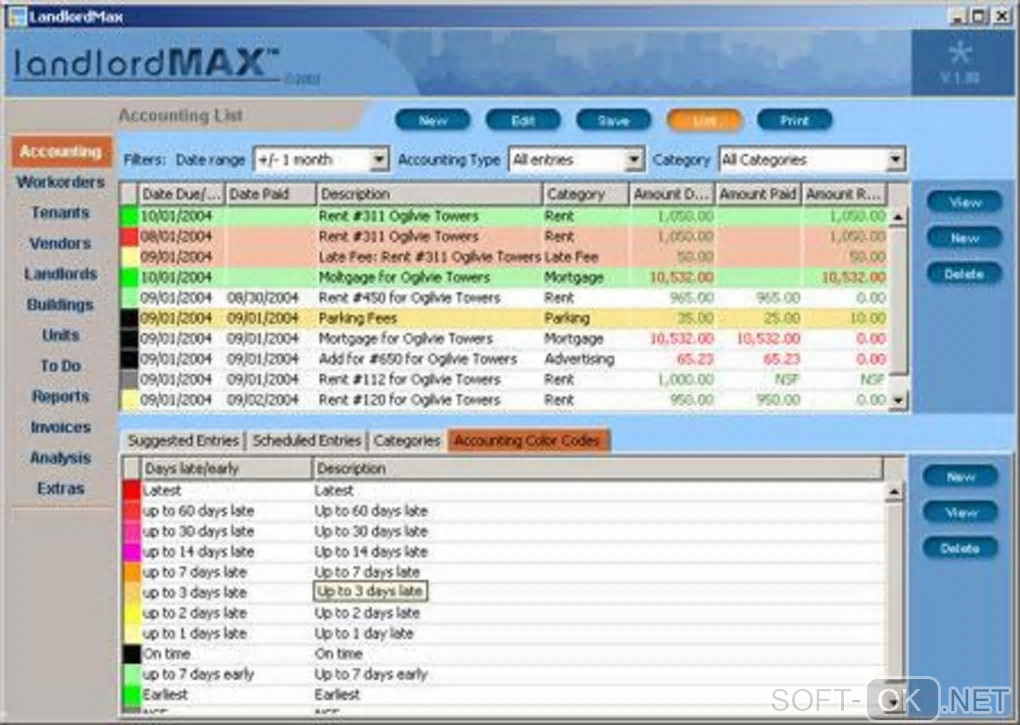Click the Save button in top toolbar
The width and height of the screenshot is (1020, 725).
613,120
